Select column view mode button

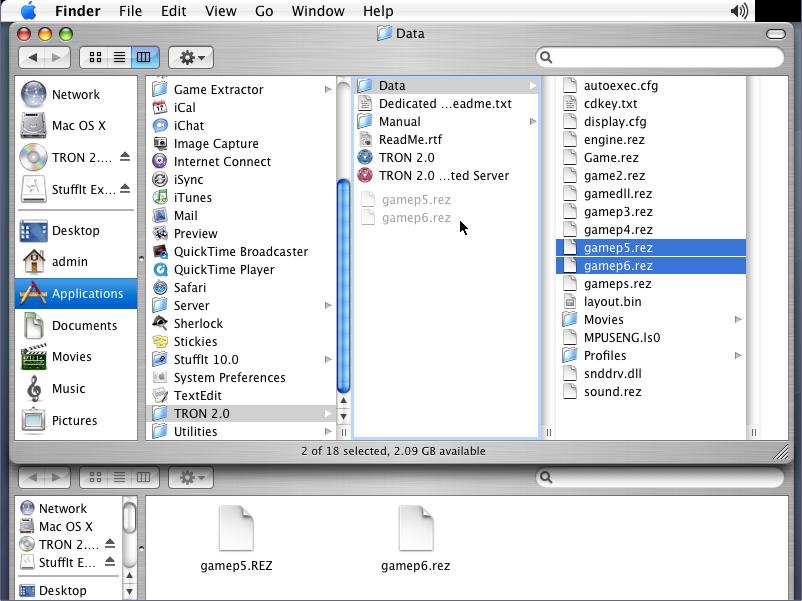(143, 57)
